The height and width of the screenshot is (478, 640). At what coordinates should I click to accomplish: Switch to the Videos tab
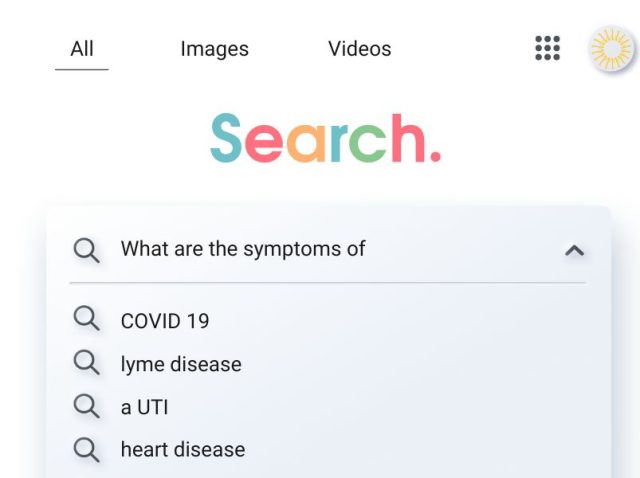coord(359,49)
